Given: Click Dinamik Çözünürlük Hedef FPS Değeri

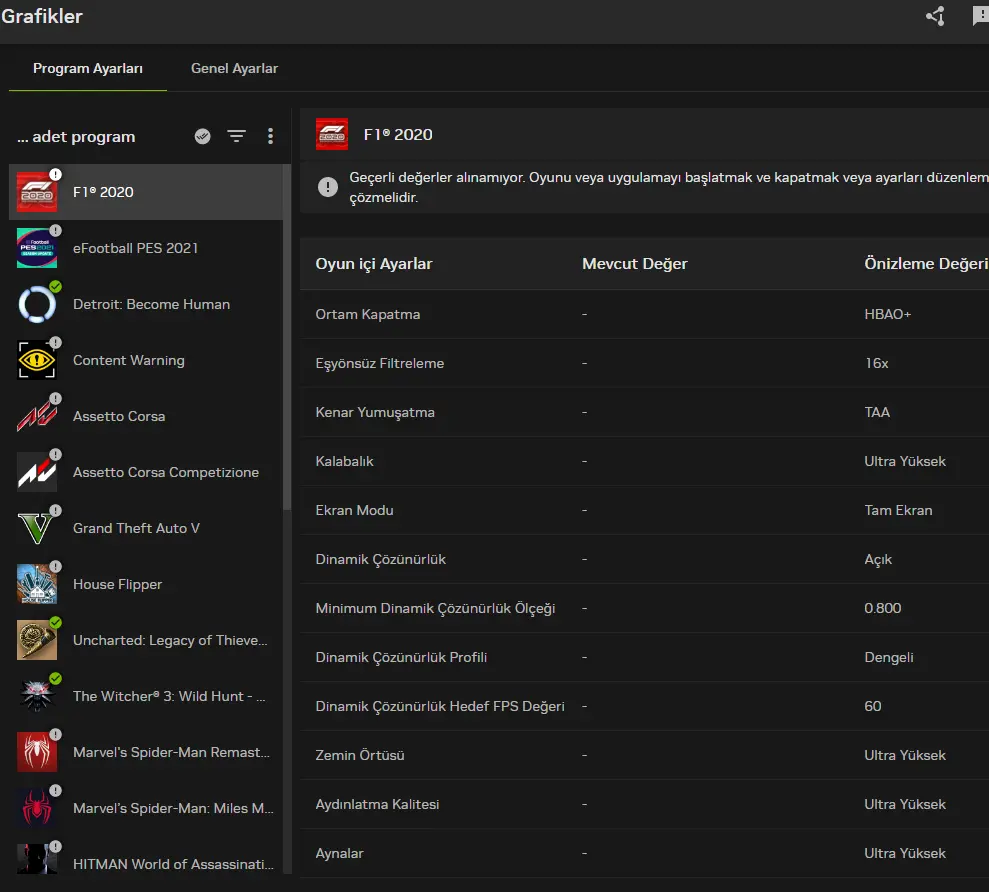Looking at the screenshot, I should pyautogui.click(x=440, y=707).
